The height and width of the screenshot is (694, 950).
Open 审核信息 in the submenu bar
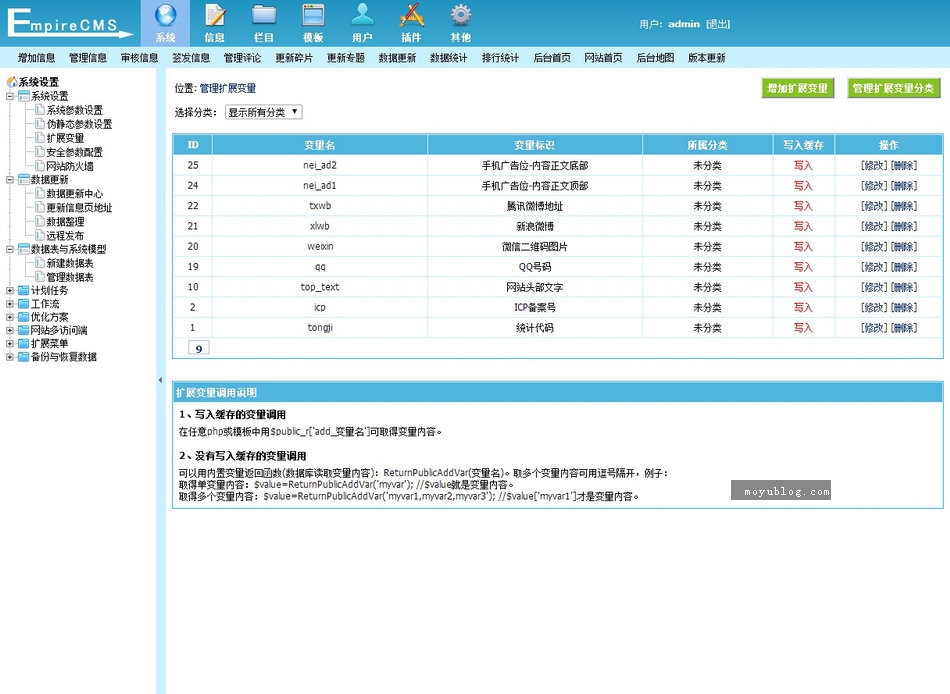[139, 58]
